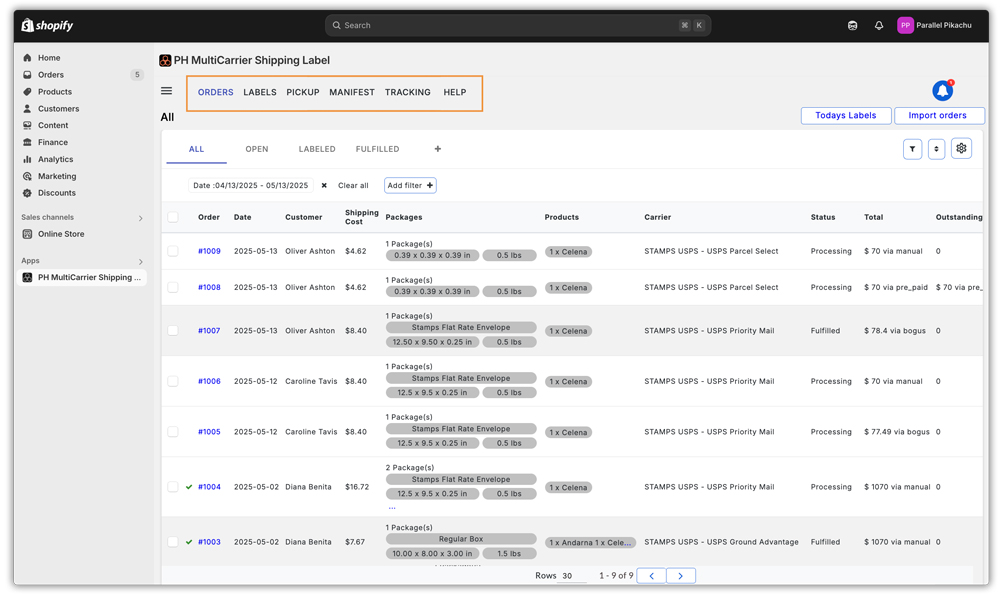1000x596 pixels.
Task: Toggle the select-all checkbox in the header
Action: pos(173,217)
